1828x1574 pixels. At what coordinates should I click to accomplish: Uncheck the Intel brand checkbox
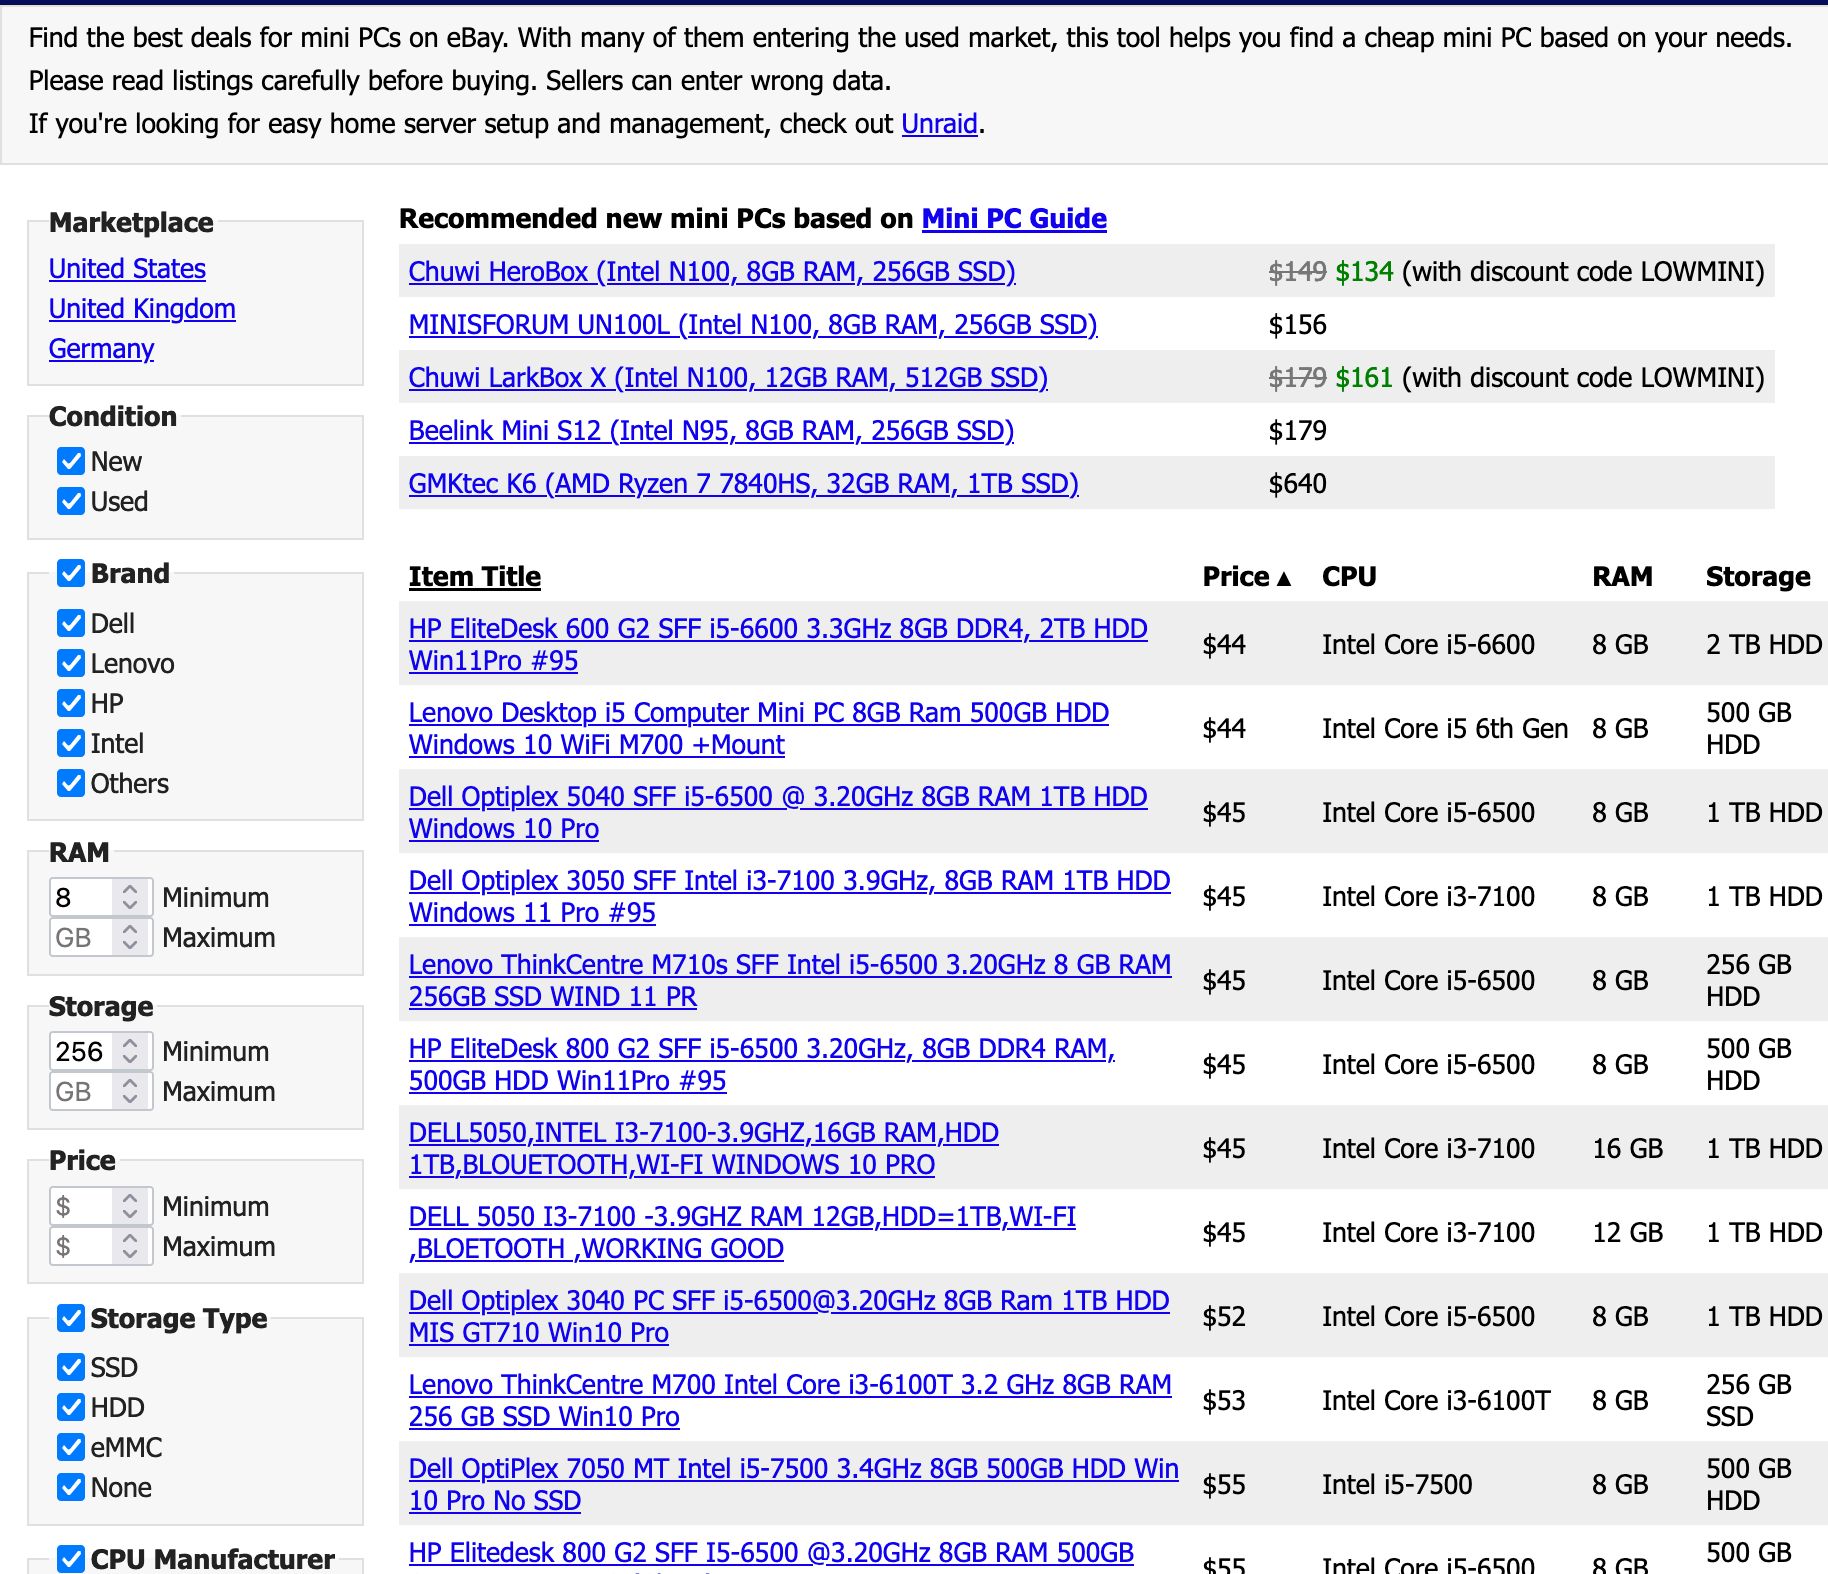point(71,743)
